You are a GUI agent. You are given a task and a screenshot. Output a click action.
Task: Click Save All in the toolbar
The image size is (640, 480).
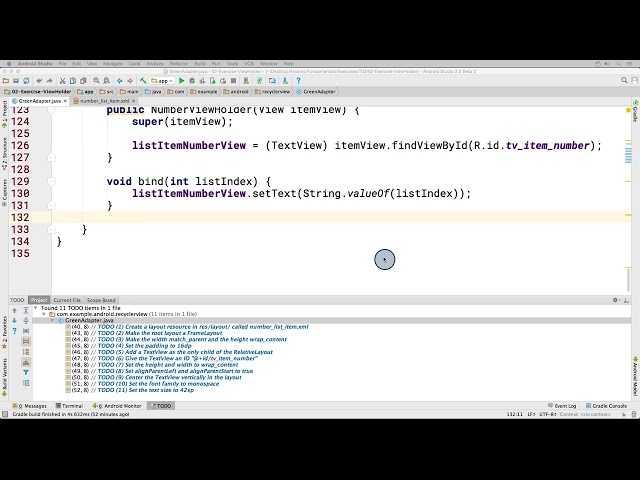pos(16,81)
